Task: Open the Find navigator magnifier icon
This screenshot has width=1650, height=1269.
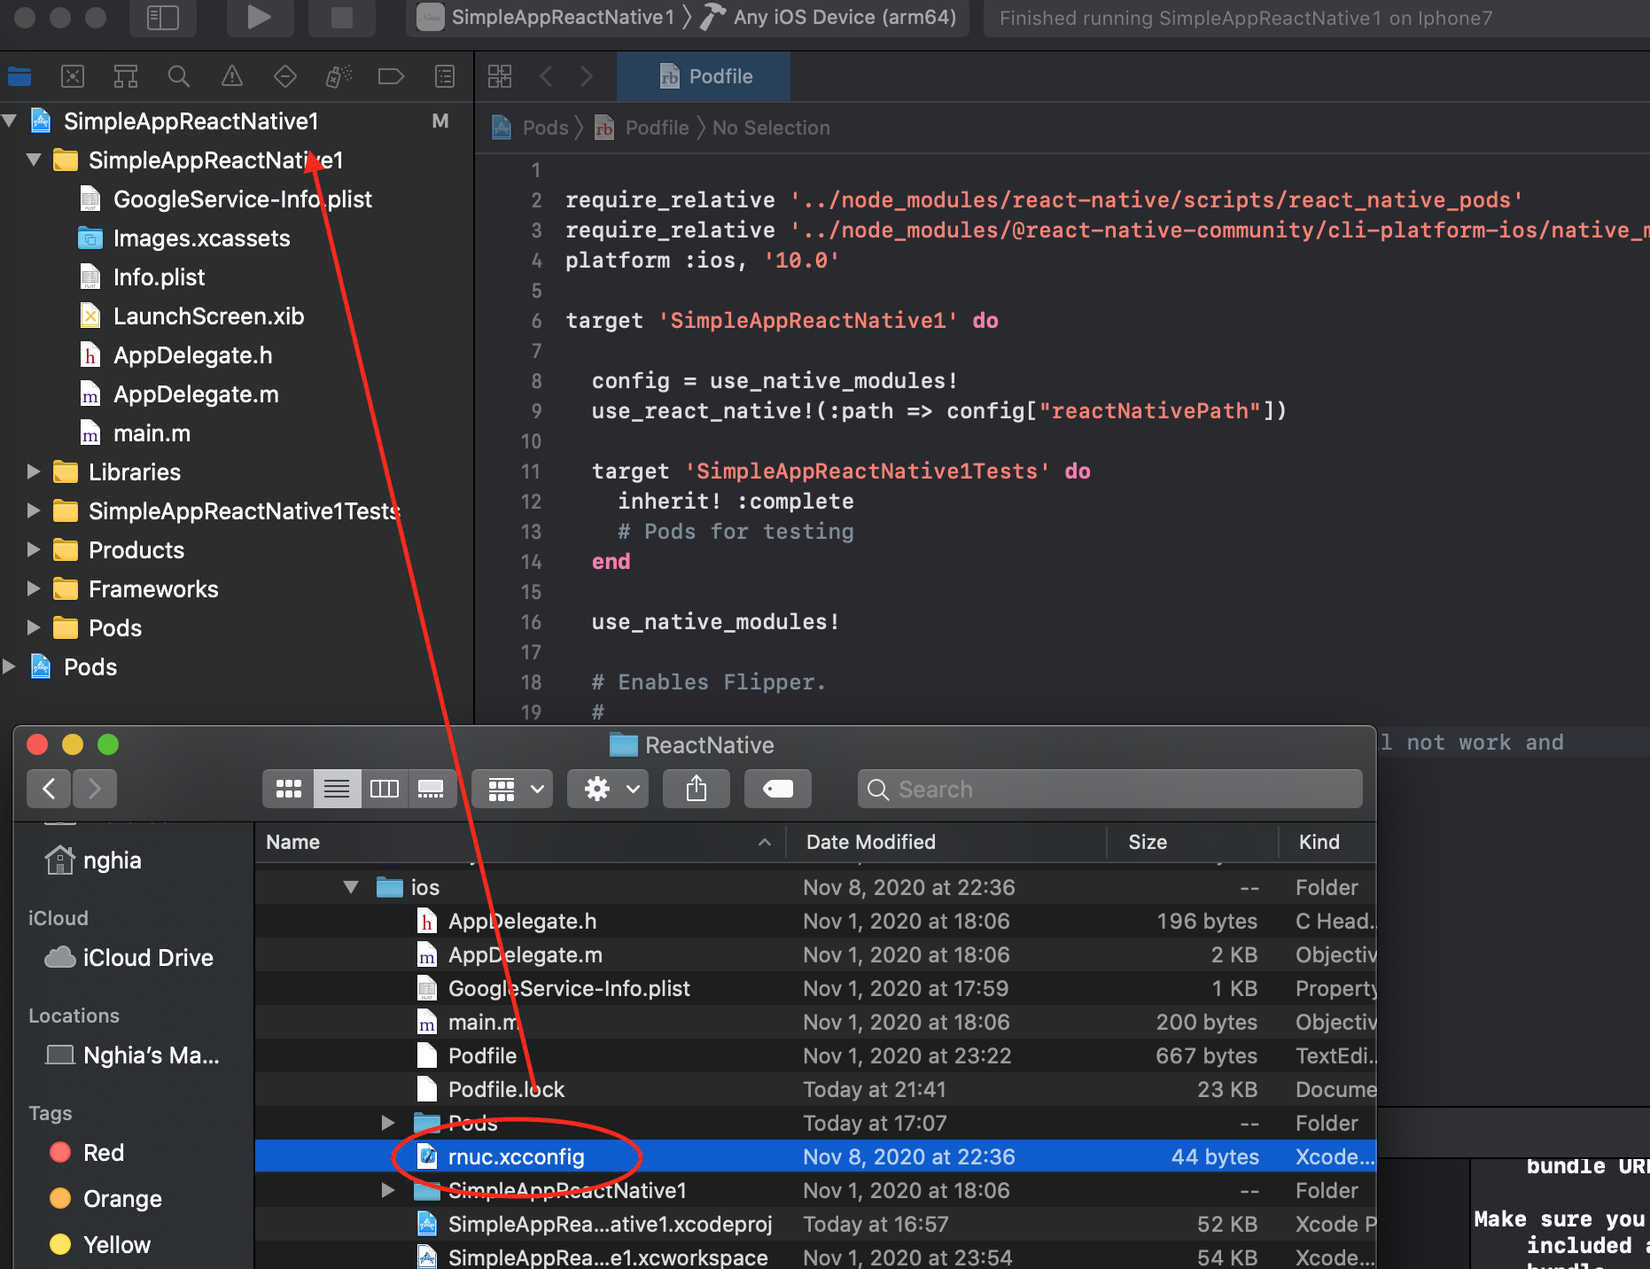Action: coord(179,76)
